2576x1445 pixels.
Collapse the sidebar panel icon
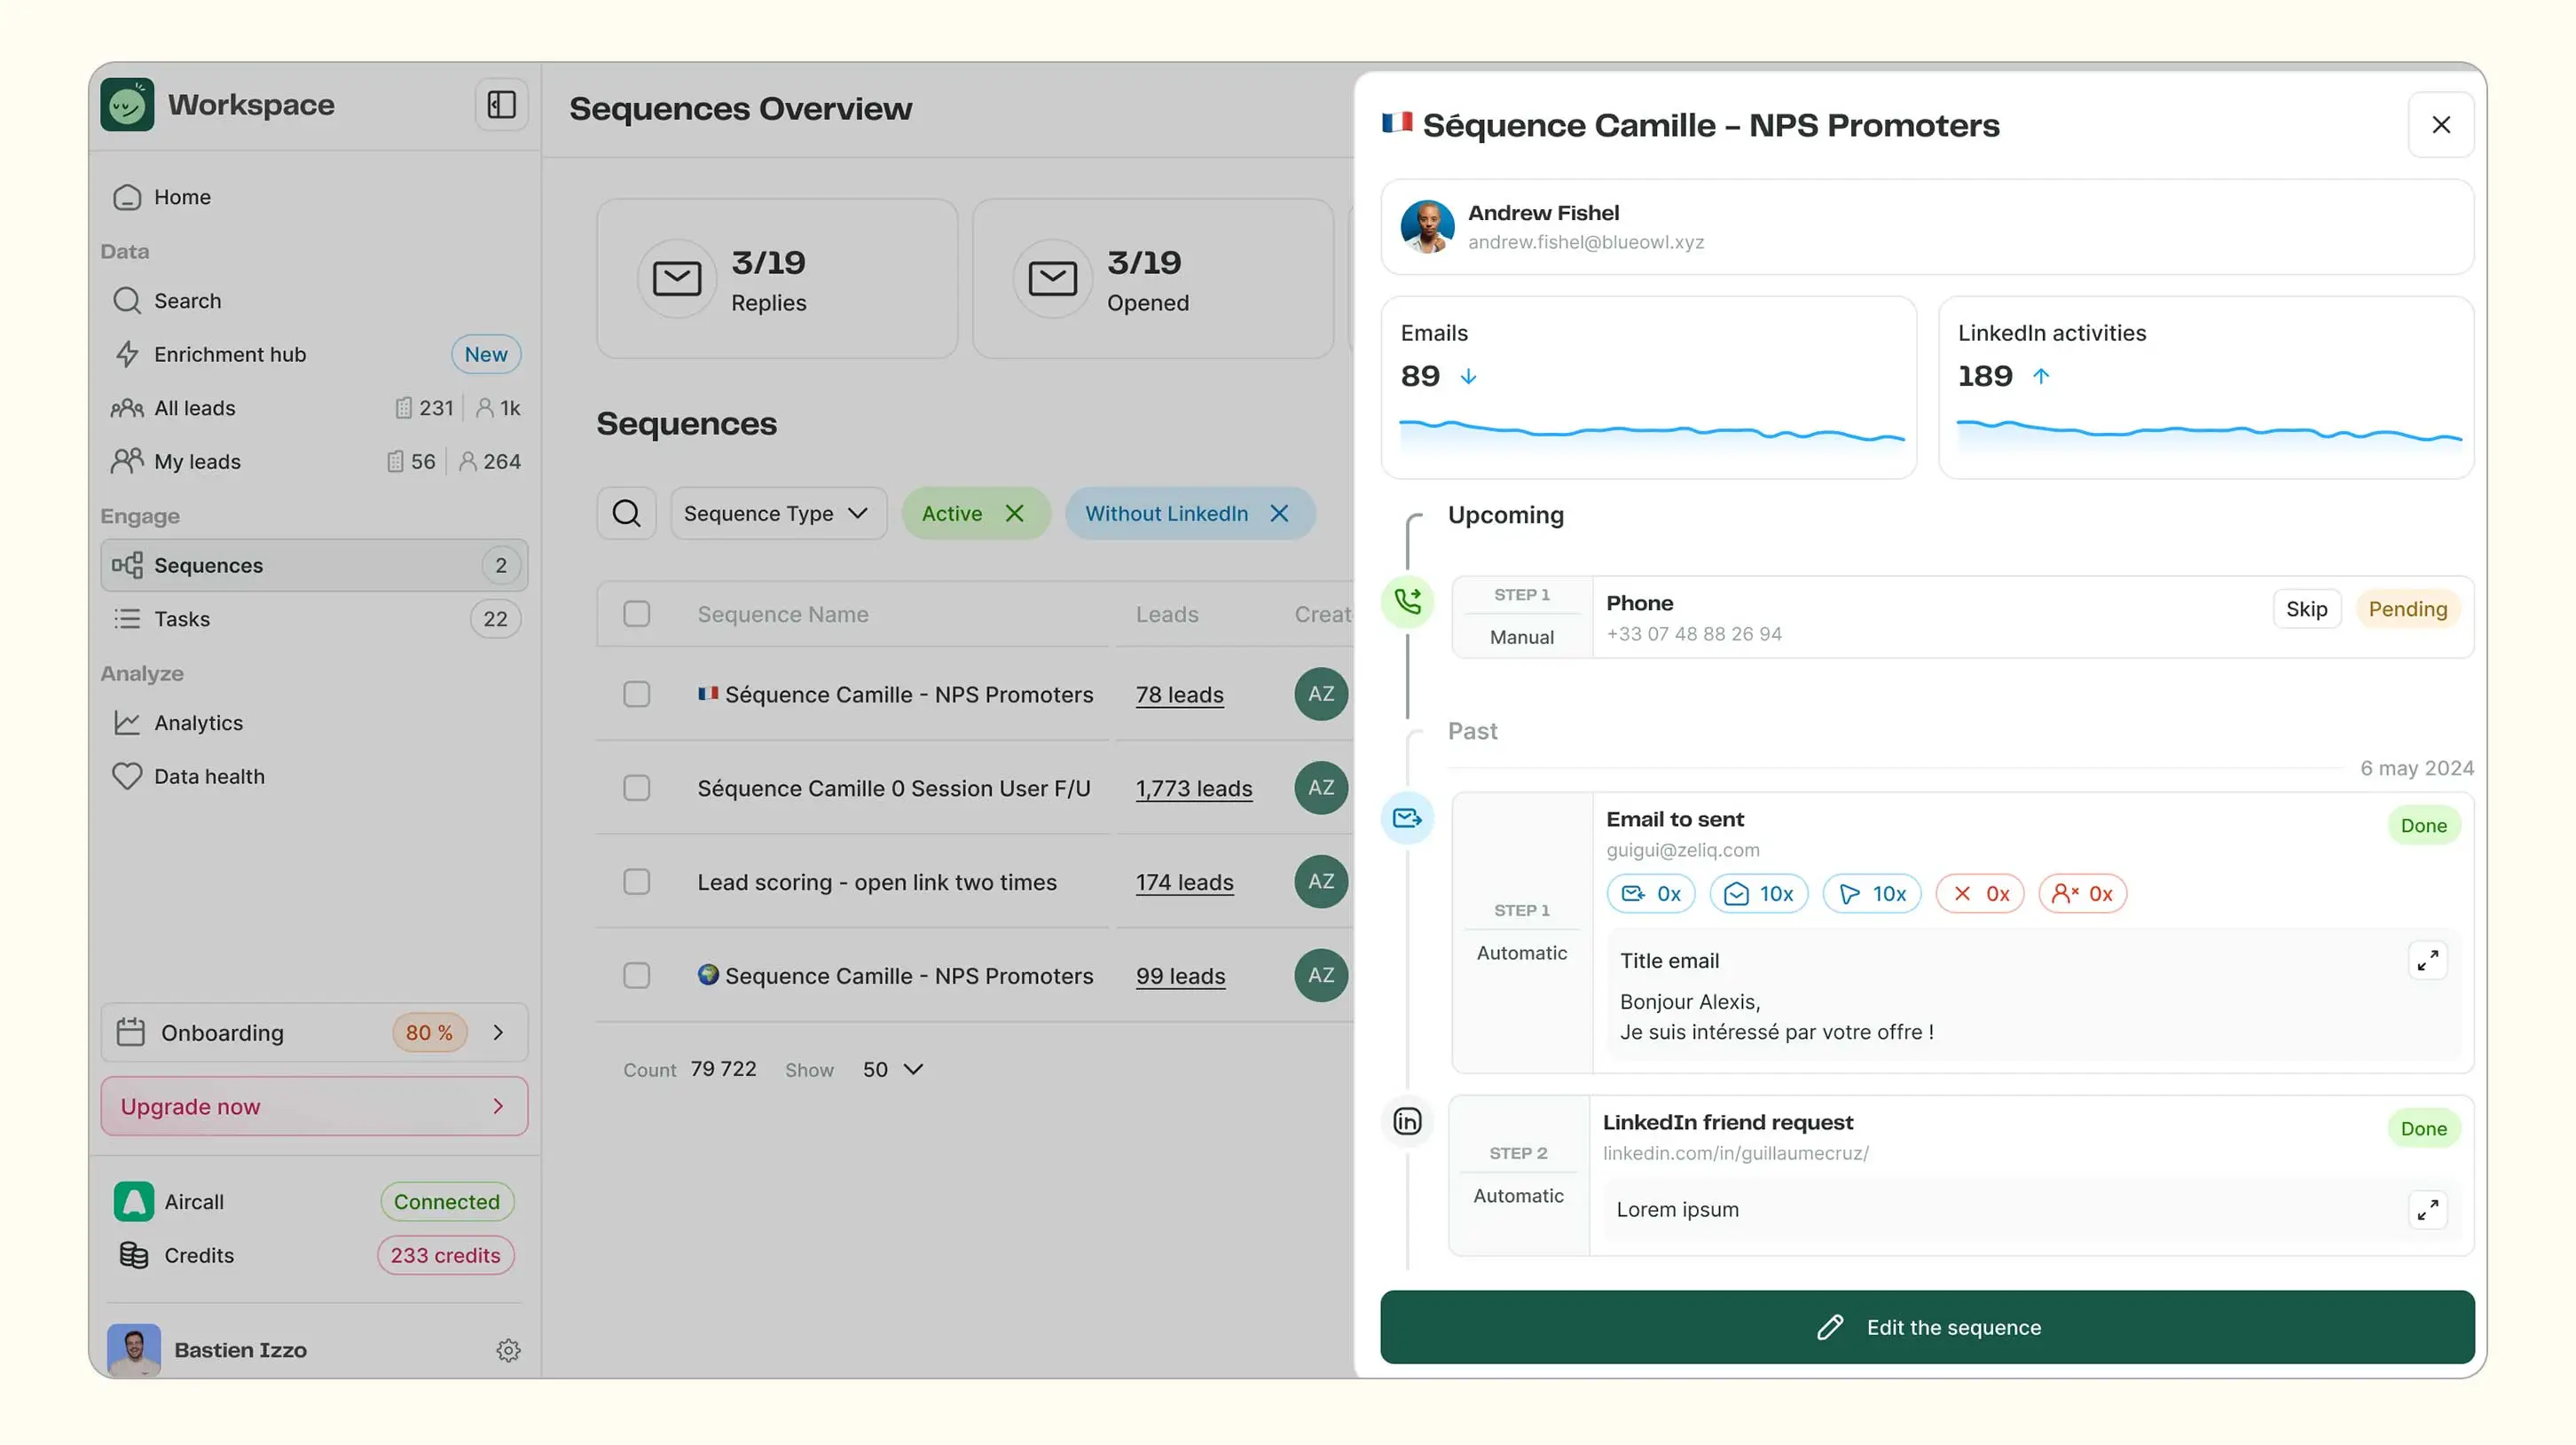[x=501, y=105]
